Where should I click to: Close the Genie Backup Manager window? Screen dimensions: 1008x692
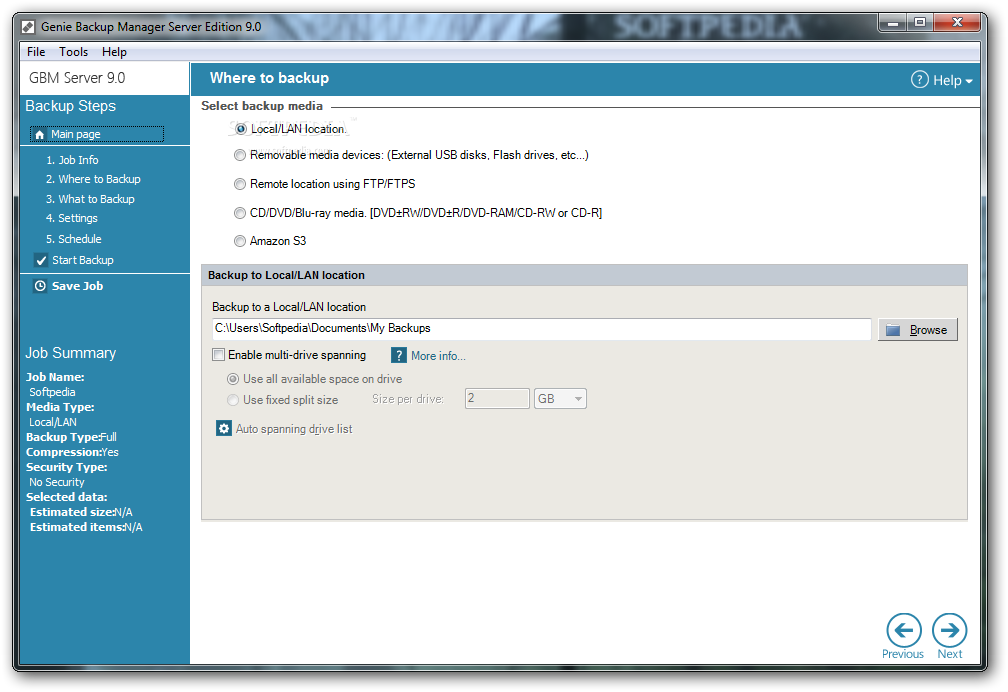957,23
